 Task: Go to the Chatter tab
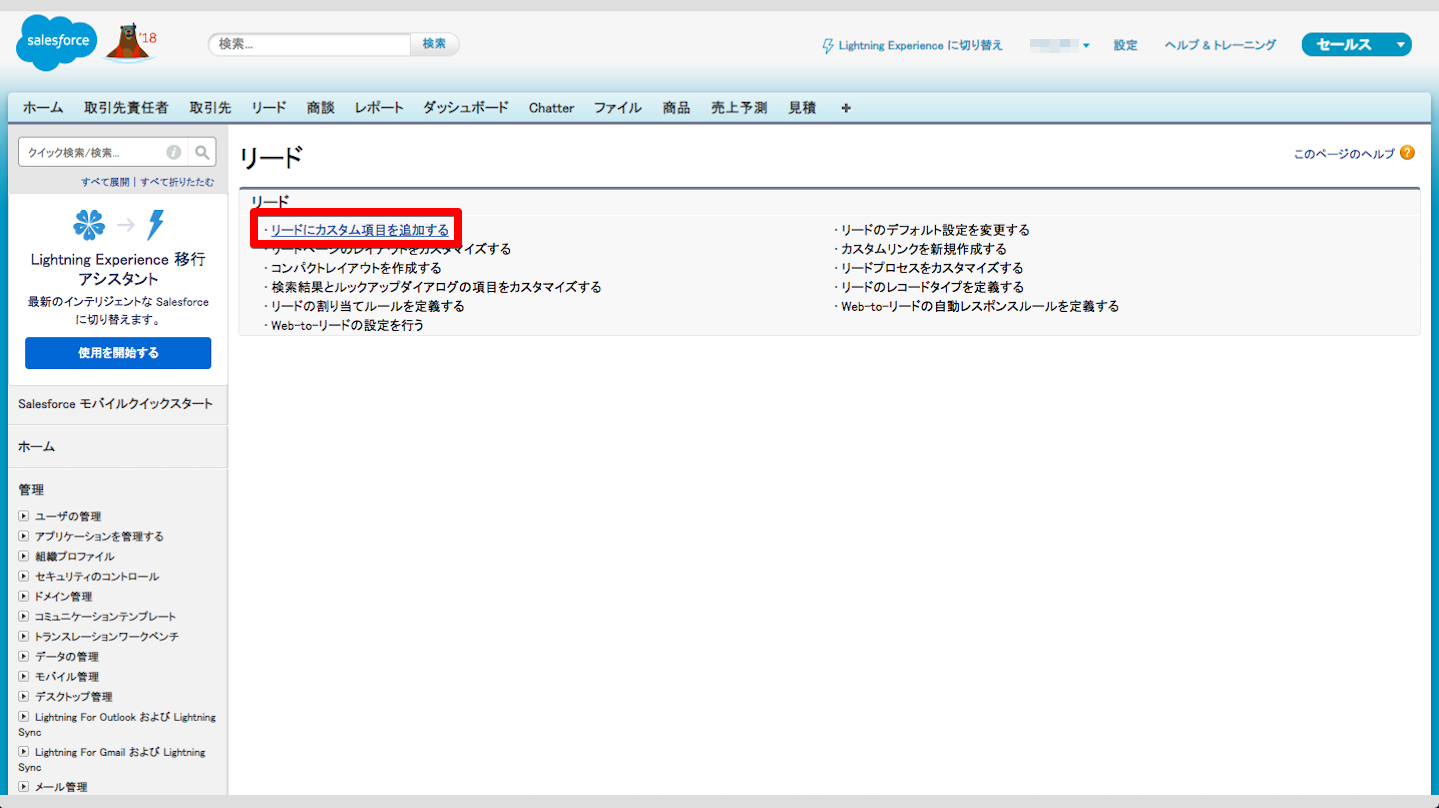click(551, 108)
